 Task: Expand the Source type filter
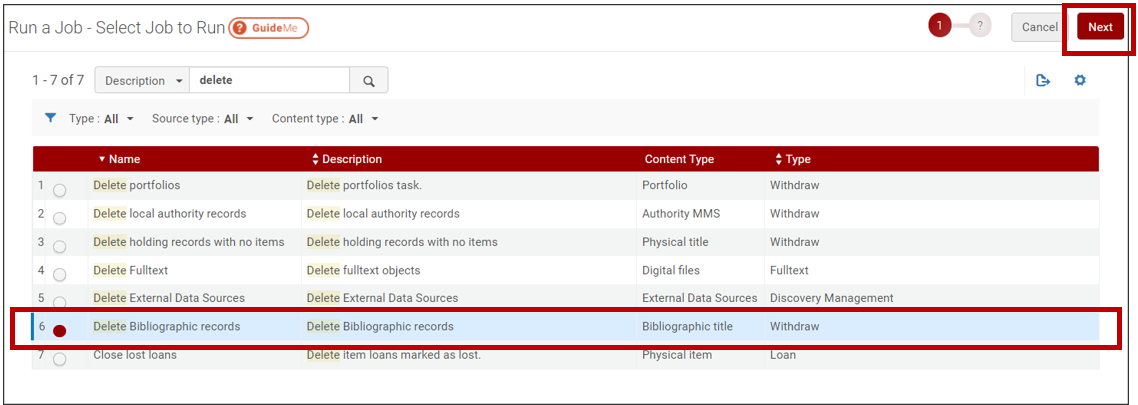[202, 118]
